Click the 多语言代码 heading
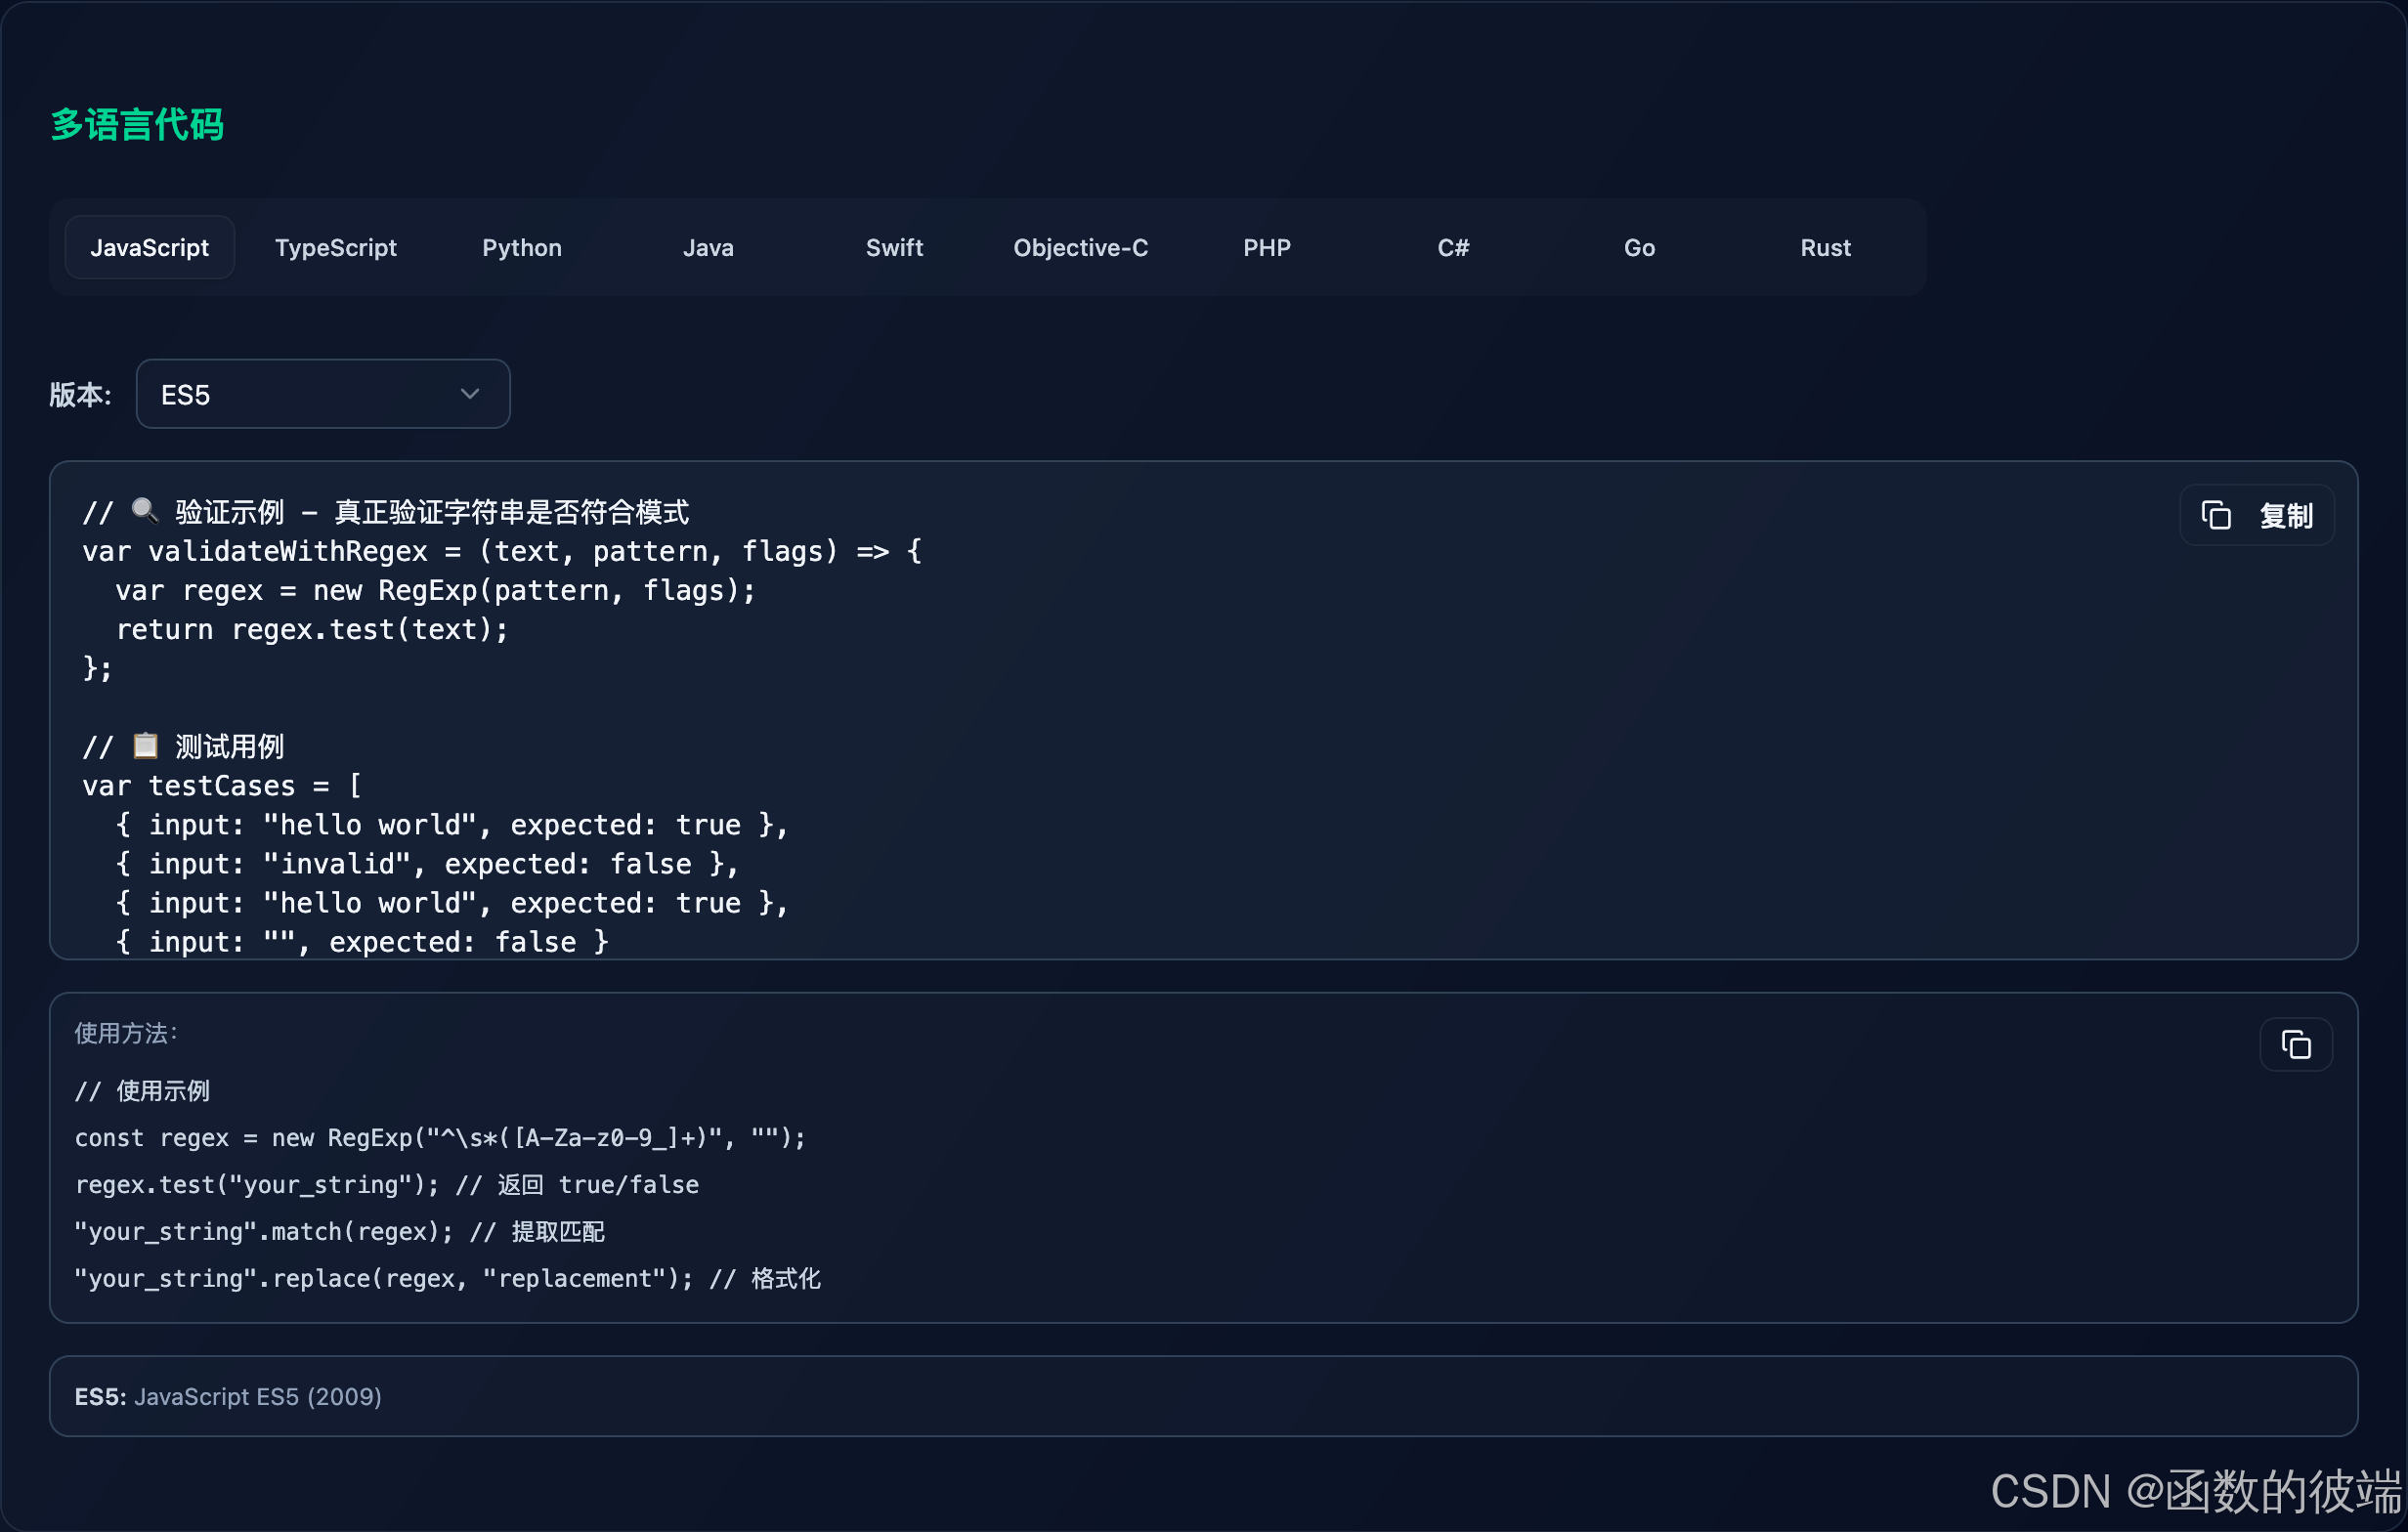The image size is (2408, 1532). (x=137, y=125)
